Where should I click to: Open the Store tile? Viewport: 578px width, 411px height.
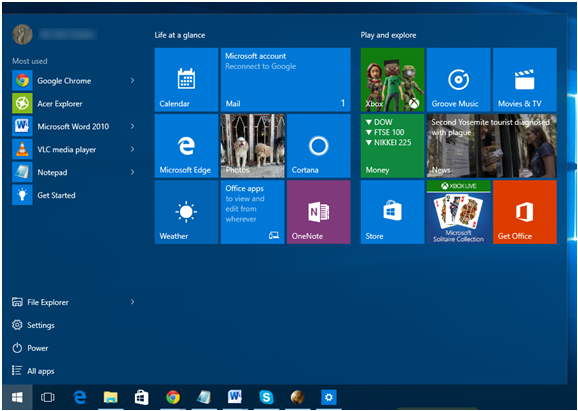(392, 212)
